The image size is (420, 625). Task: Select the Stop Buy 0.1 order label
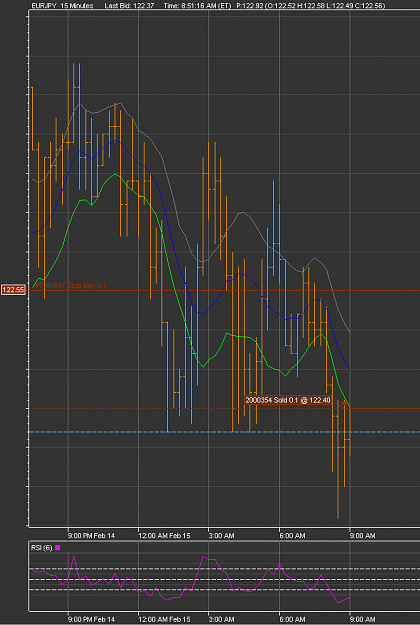(x=69, y=285)
